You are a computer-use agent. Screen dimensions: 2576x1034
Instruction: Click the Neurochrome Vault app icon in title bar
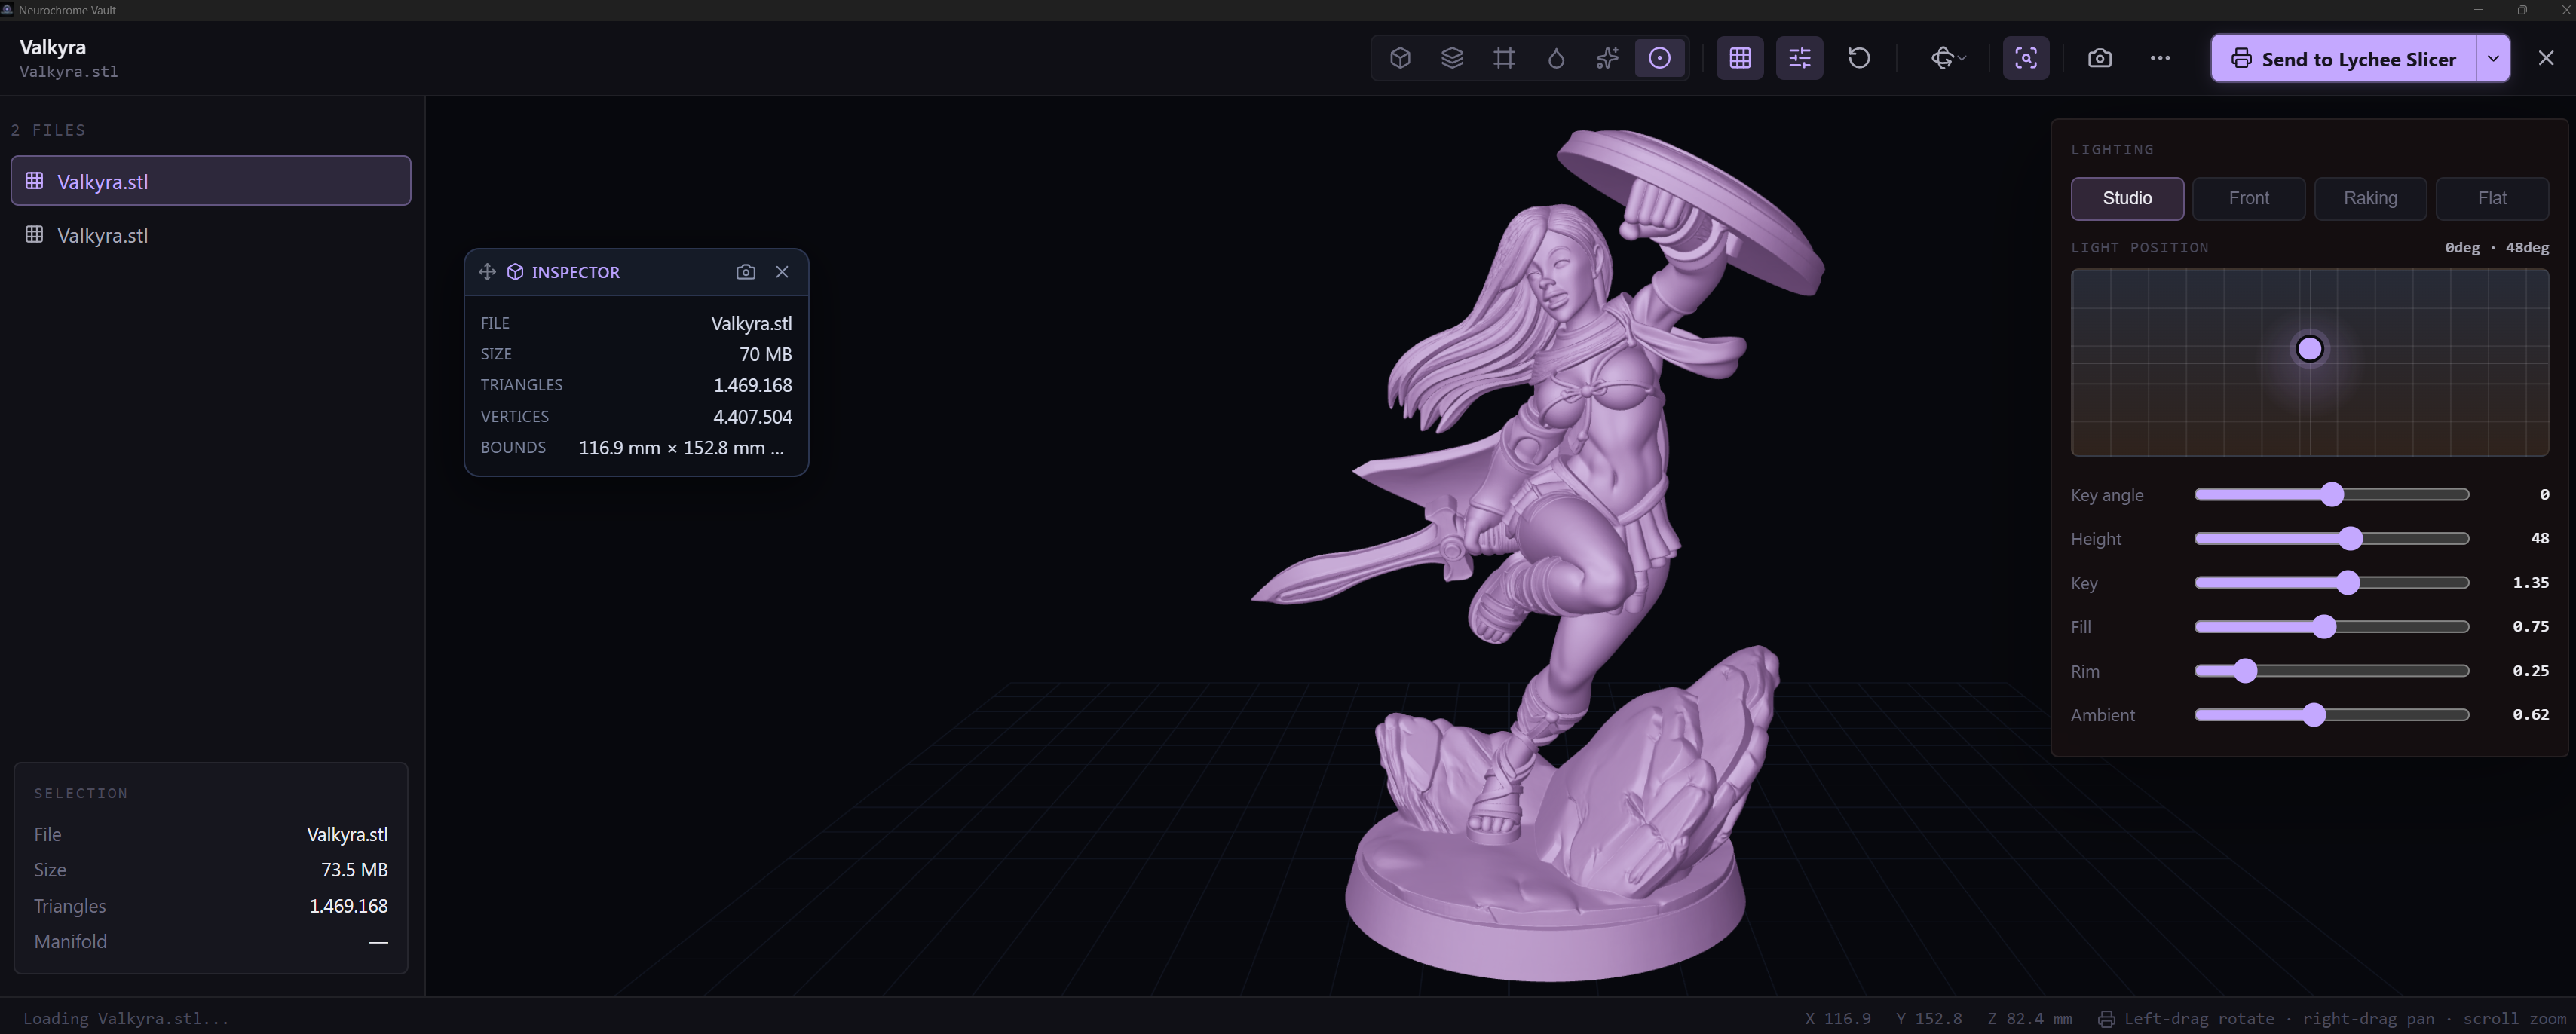(x=8, y=10)
